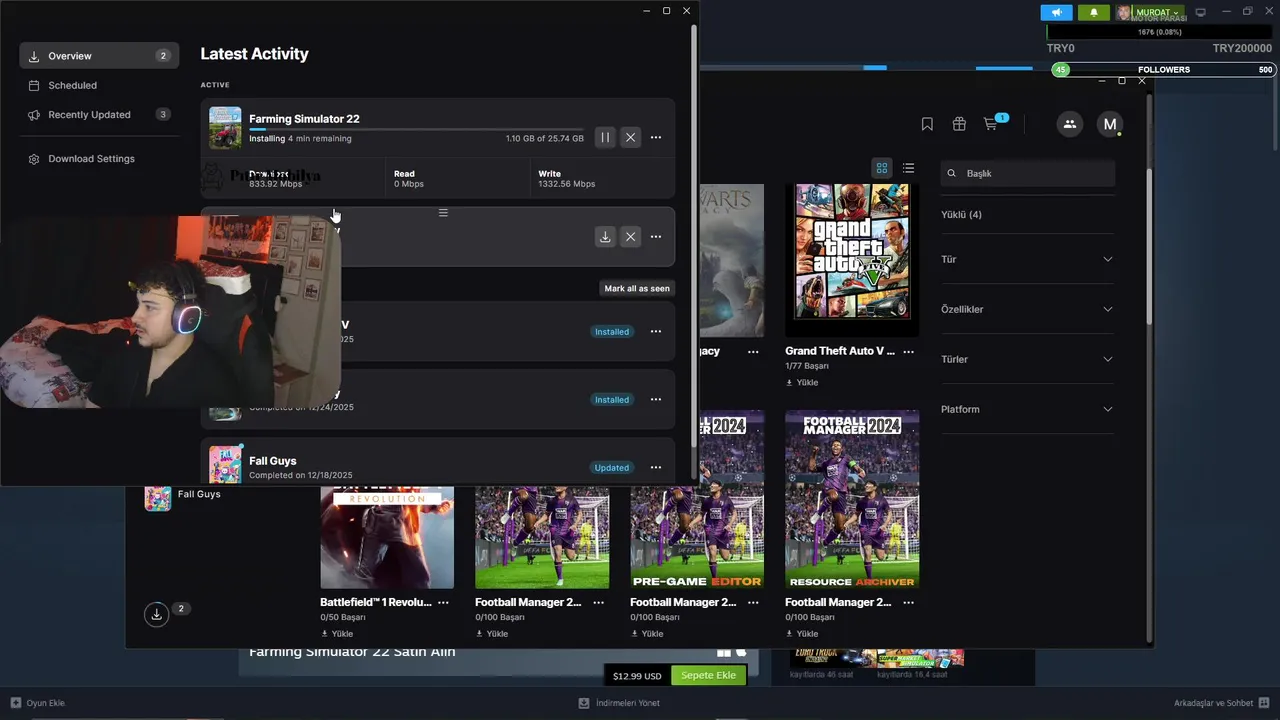Start download of the queued item
Screen dimensions: 1280x720
605,237
